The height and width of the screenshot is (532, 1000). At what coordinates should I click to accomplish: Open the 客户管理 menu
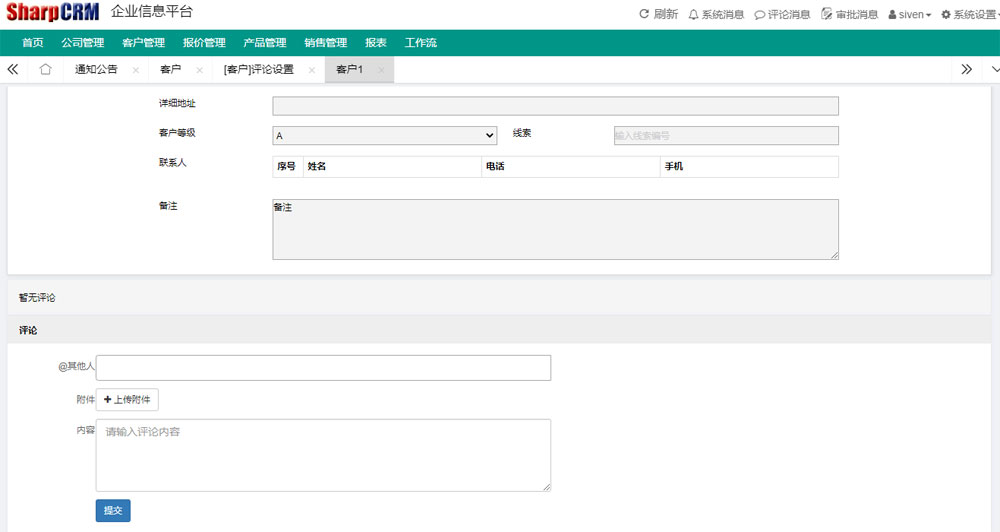click(x=143, y=43)
